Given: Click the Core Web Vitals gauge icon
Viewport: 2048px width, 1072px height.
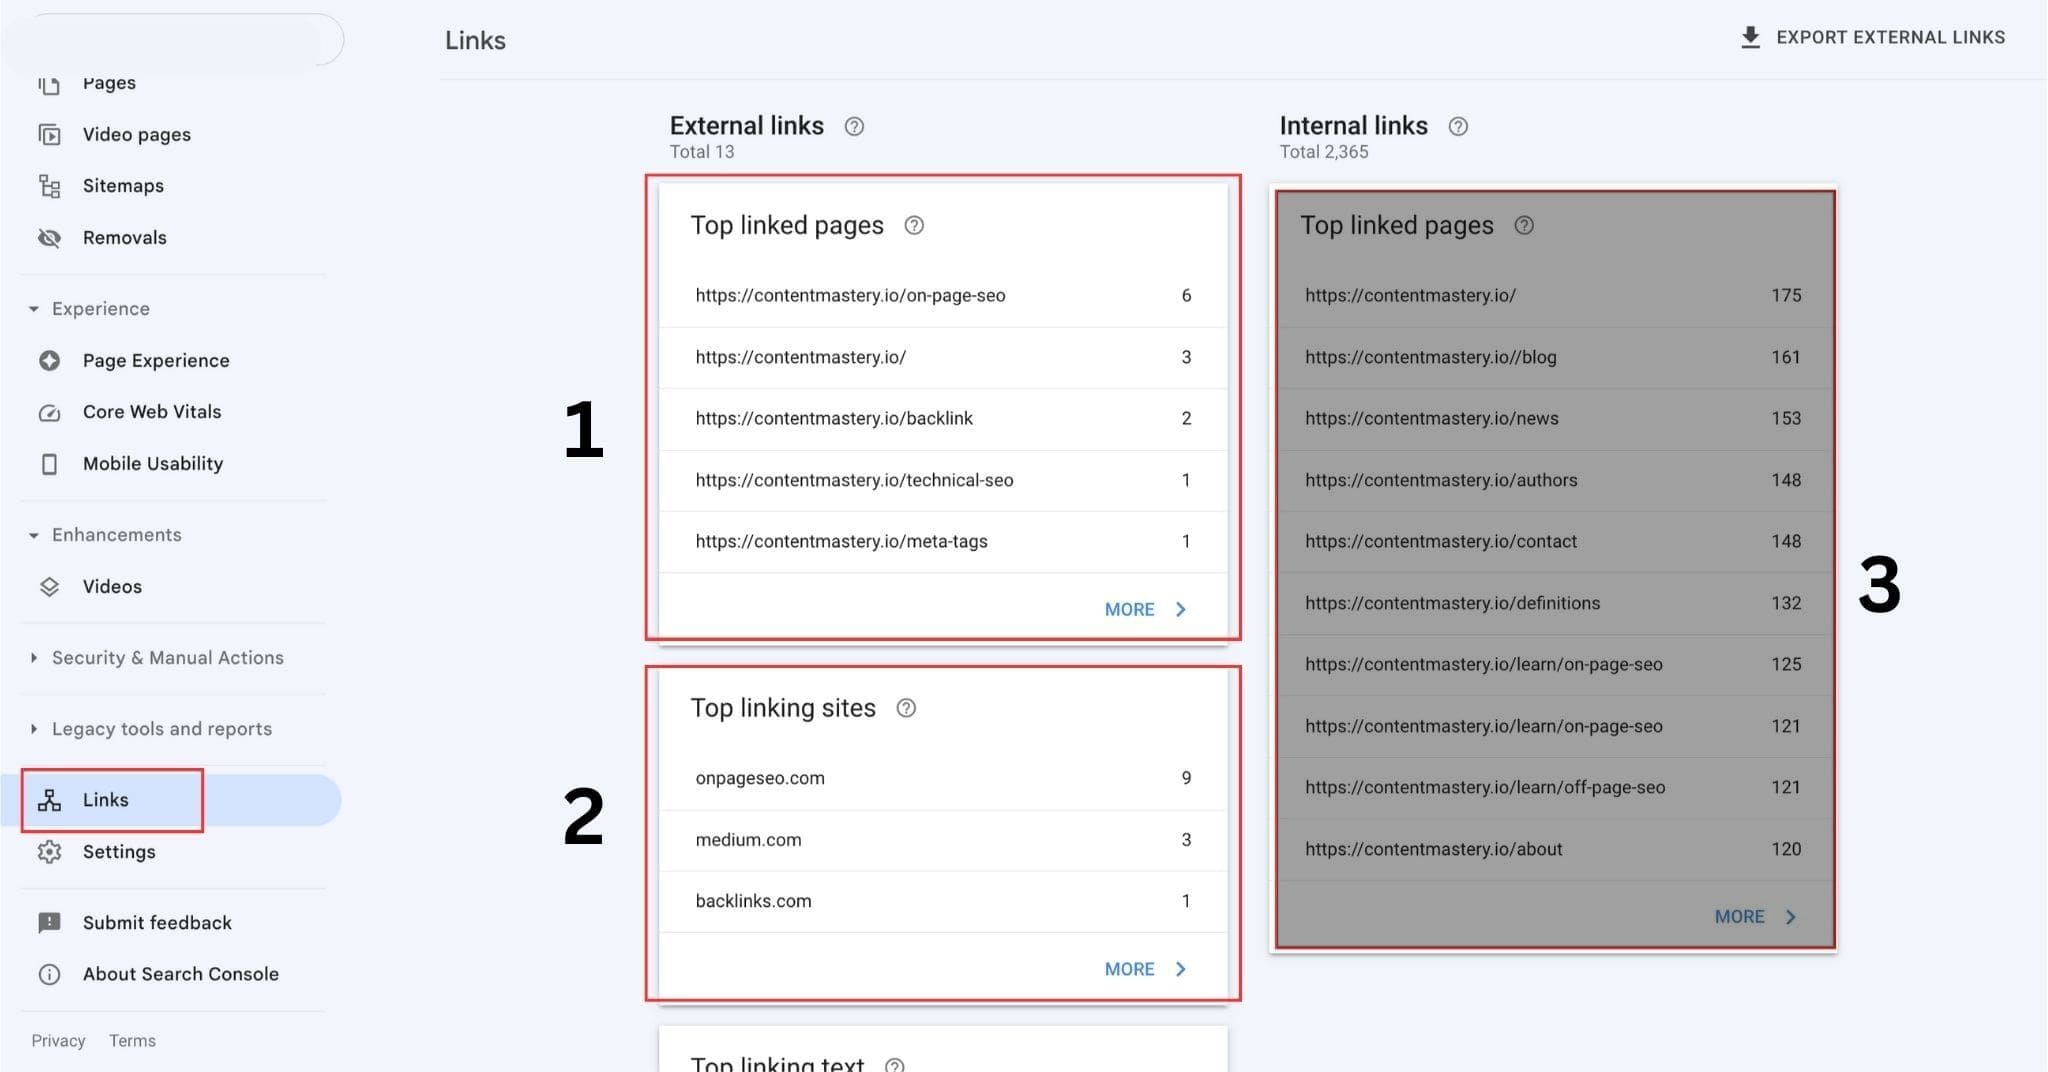Looking at the screenshot, I should (49, 412).
